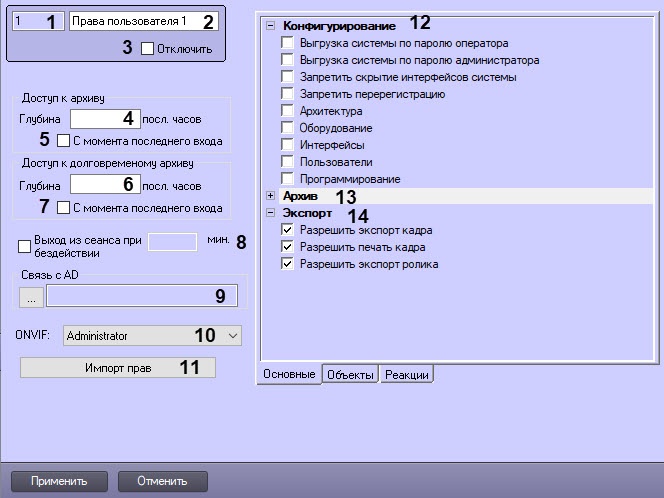664x498 pixels.
Task: Select the Основные tab
Action: coord(289,375)
